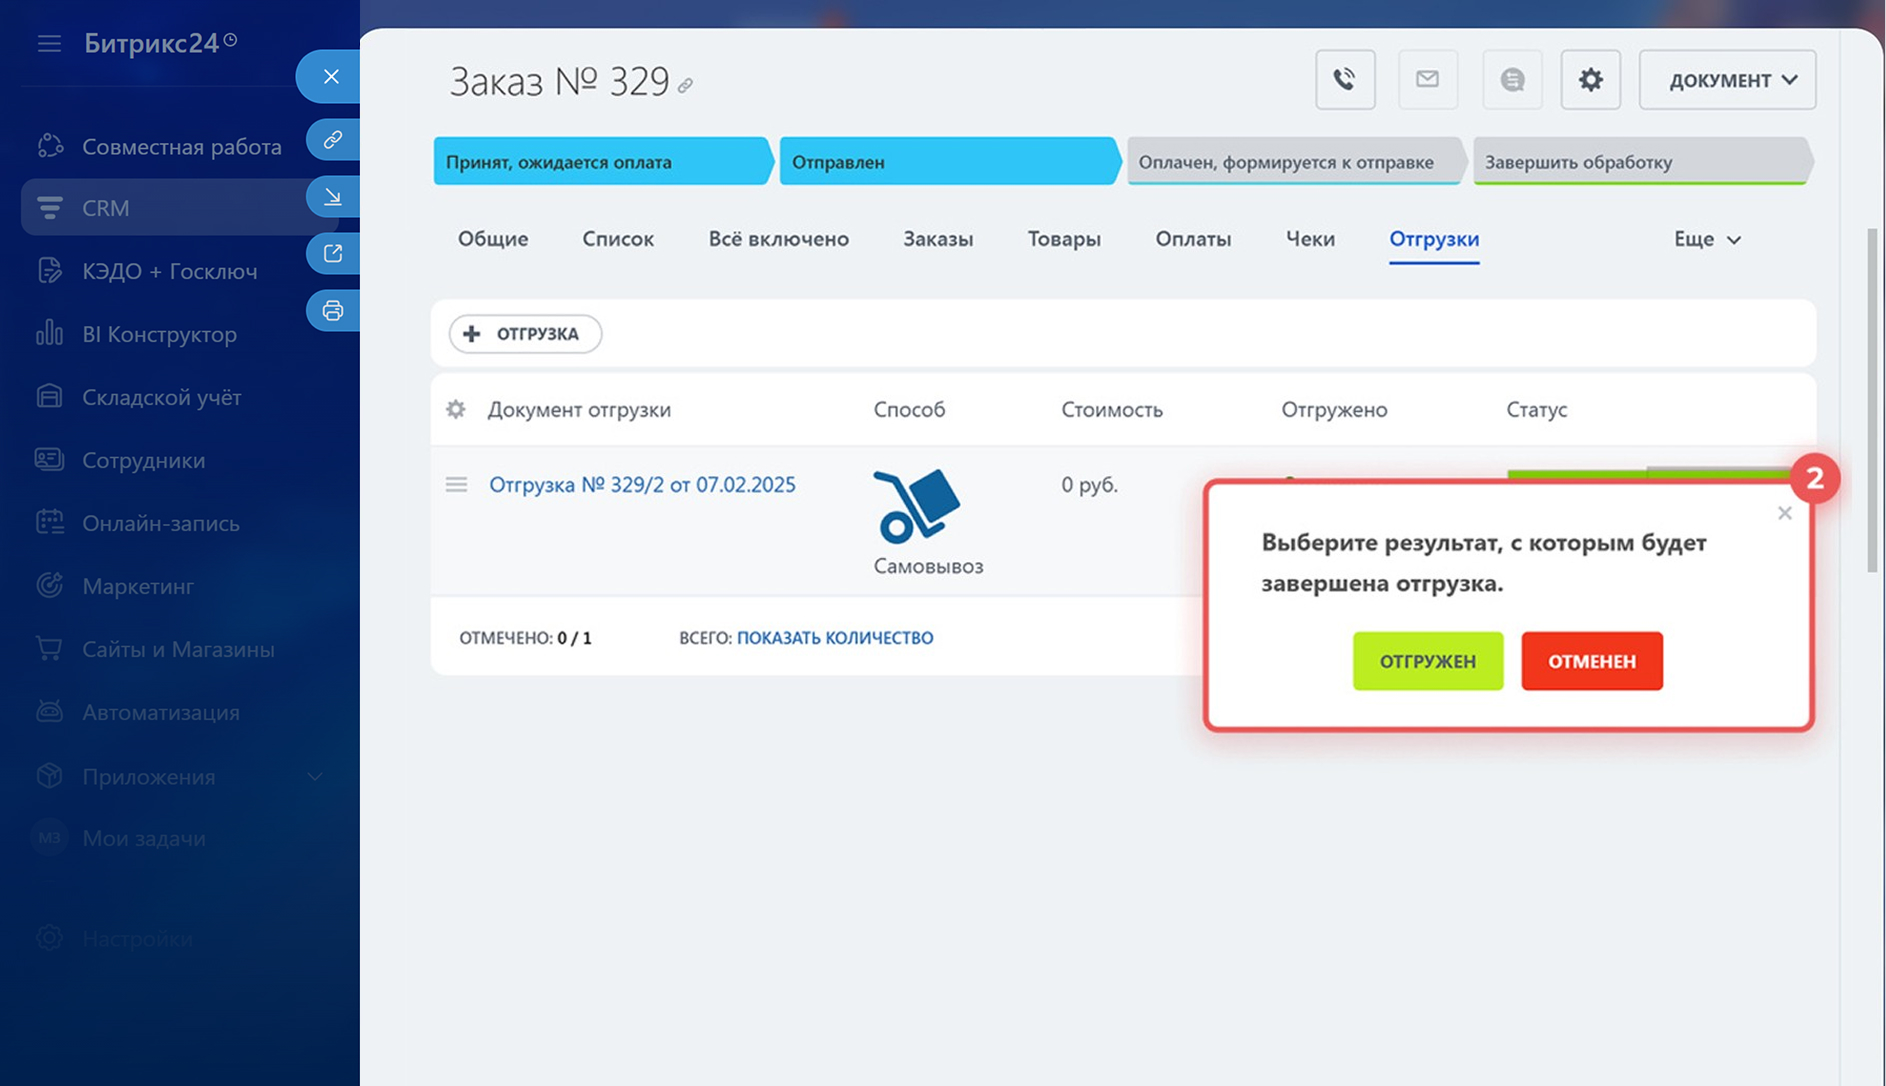Open order in new window icon
This screenshot has width=1886, height=1086.
tap(332, 254)
